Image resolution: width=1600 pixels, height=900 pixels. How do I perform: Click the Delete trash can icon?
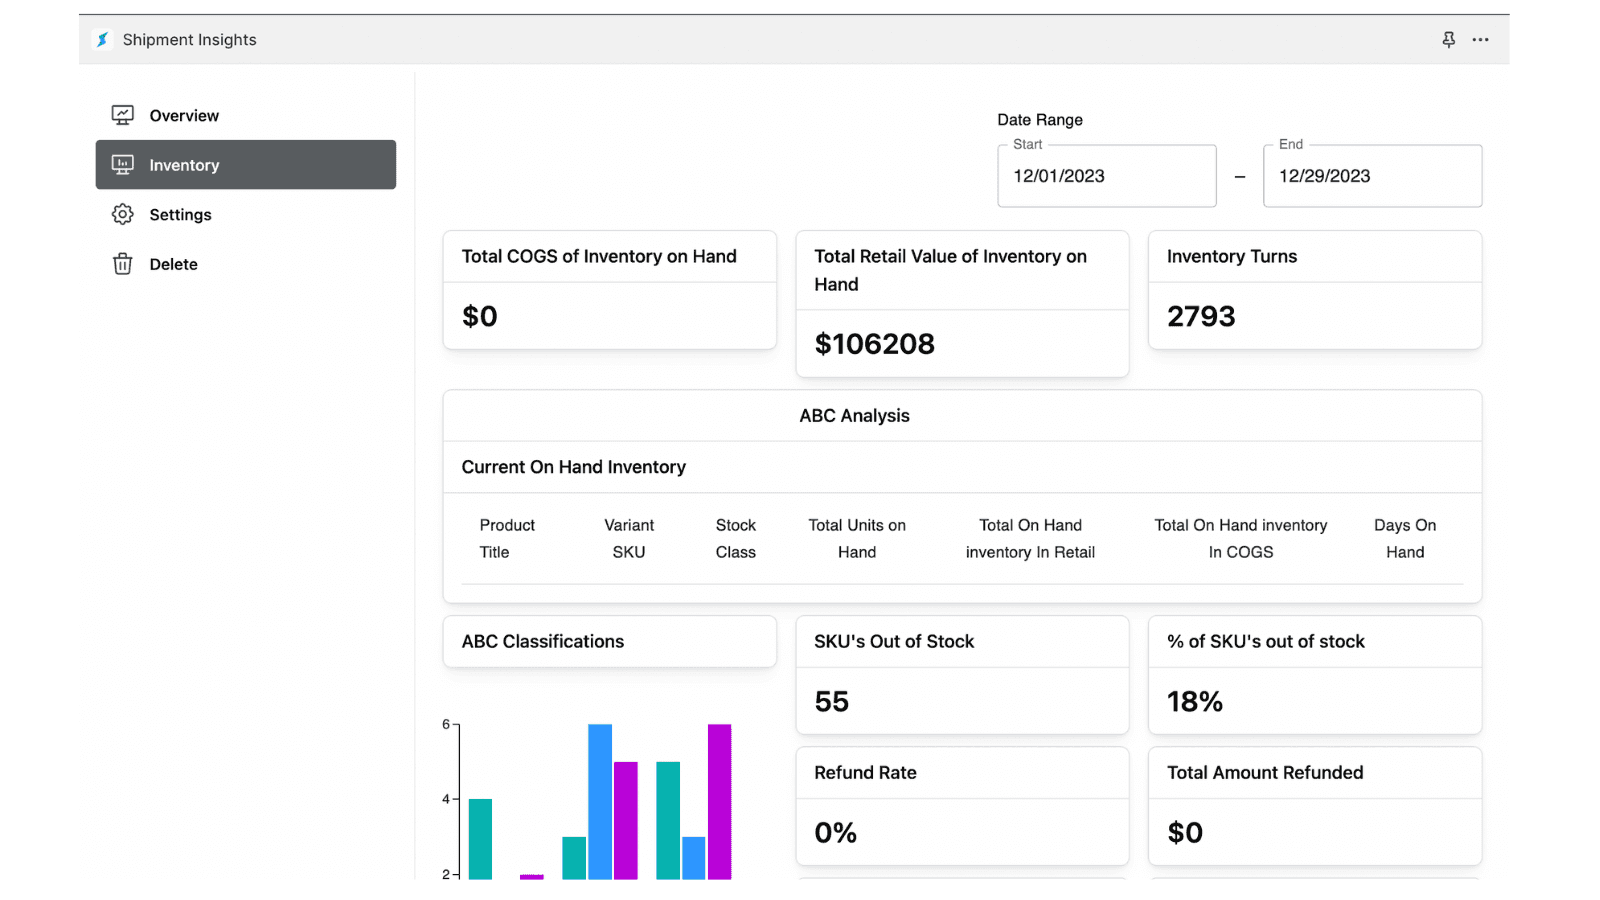tap(122, 263)
